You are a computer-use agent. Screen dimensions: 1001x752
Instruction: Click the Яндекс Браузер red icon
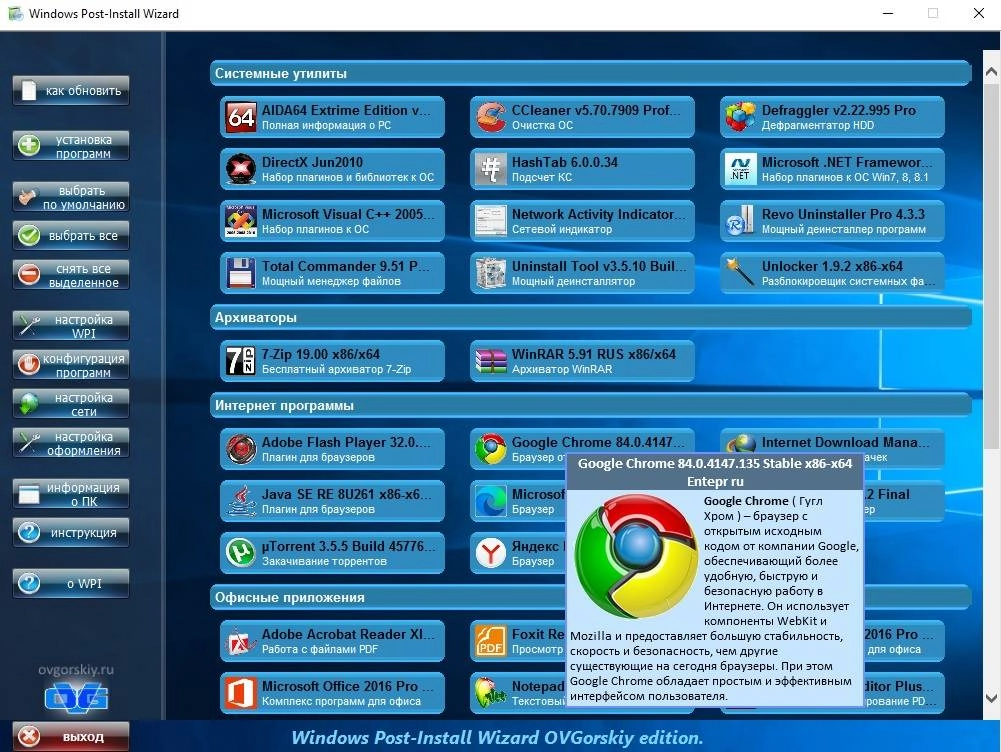(x=489, y=552)
